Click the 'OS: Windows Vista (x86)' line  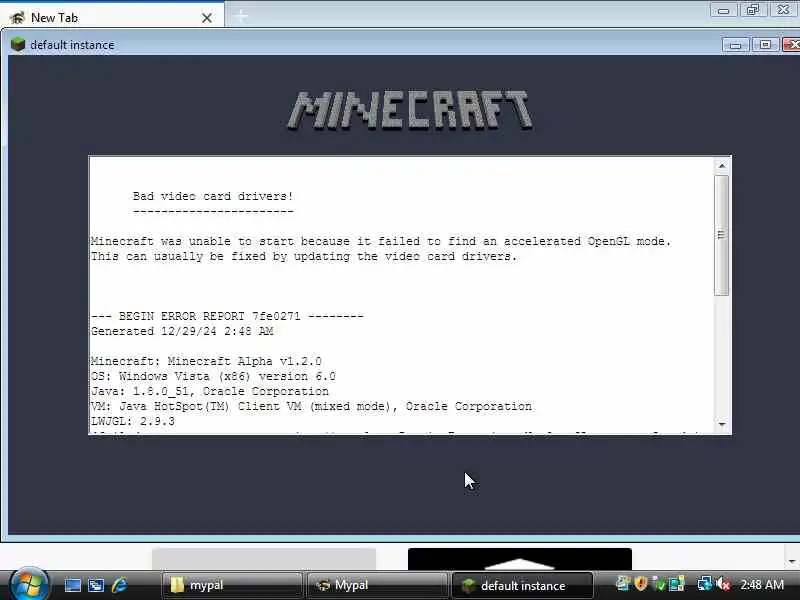[x=213, y=377]
